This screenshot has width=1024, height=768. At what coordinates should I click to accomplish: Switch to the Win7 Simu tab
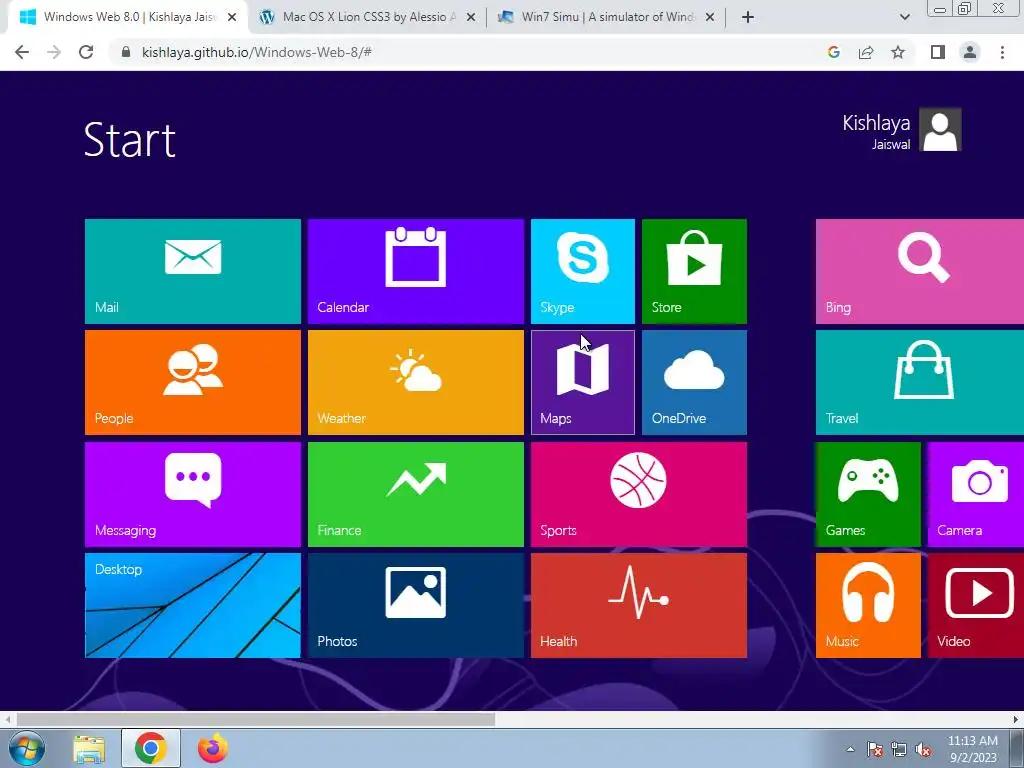coord(607,17)
